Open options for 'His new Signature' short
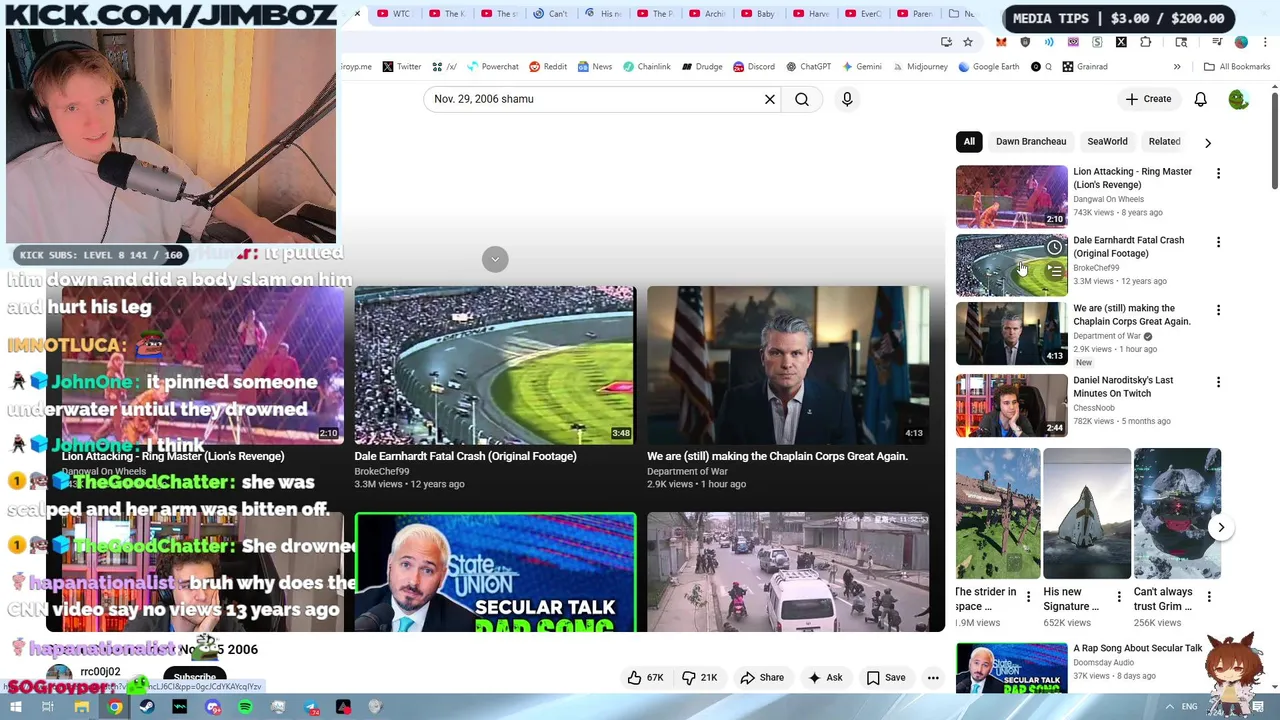This screenshot has height=720, width=1280. pos(1119,597)
